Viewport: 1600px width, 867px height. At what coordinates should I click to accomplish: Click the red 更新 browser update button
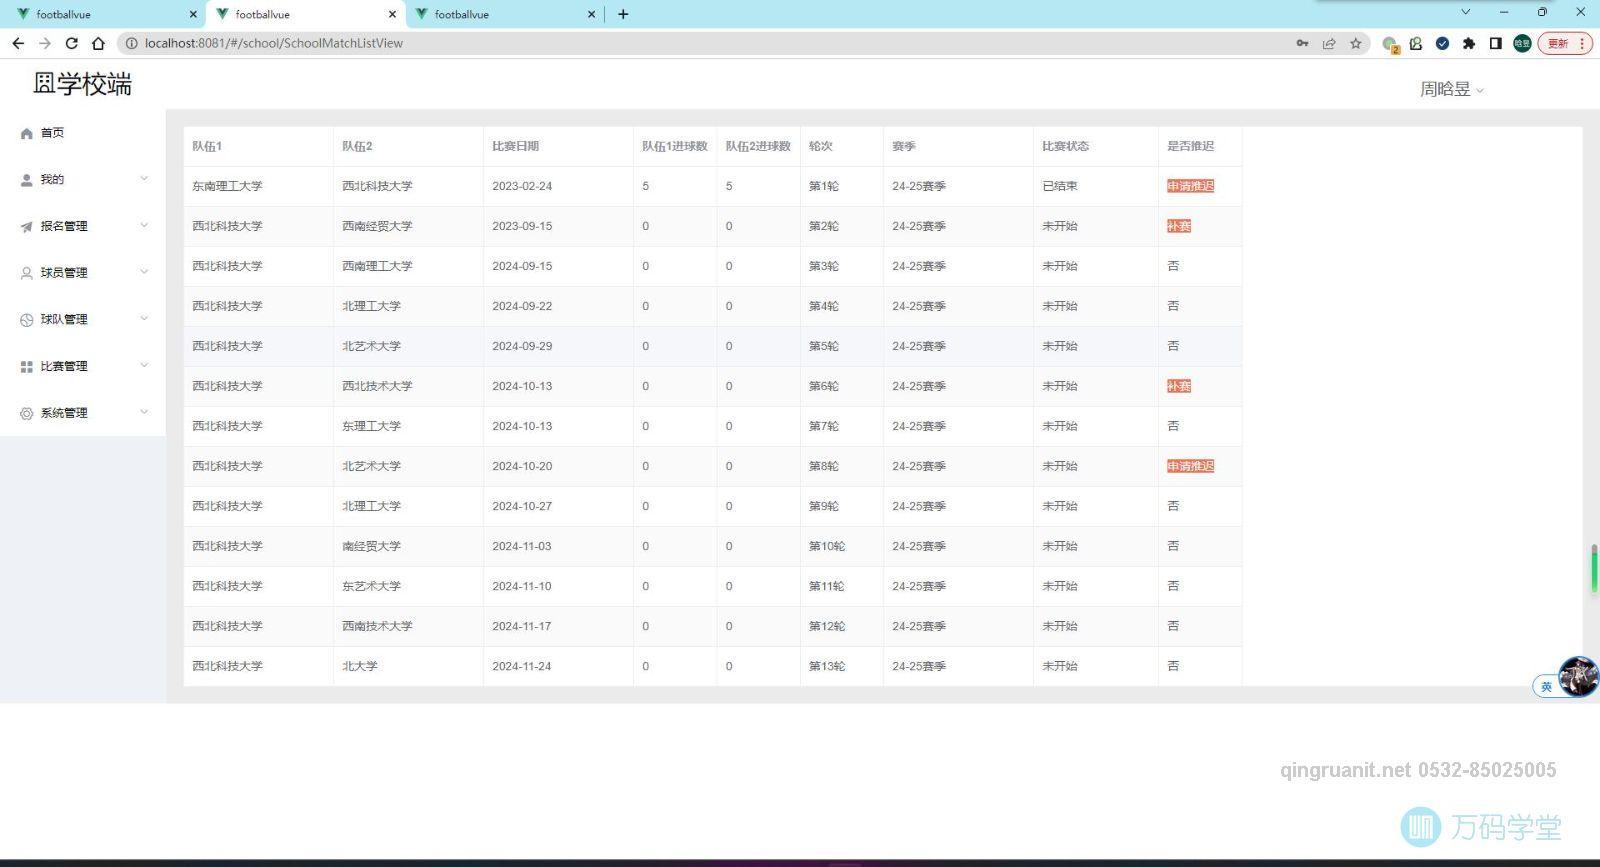click(x=1564, y=43)
